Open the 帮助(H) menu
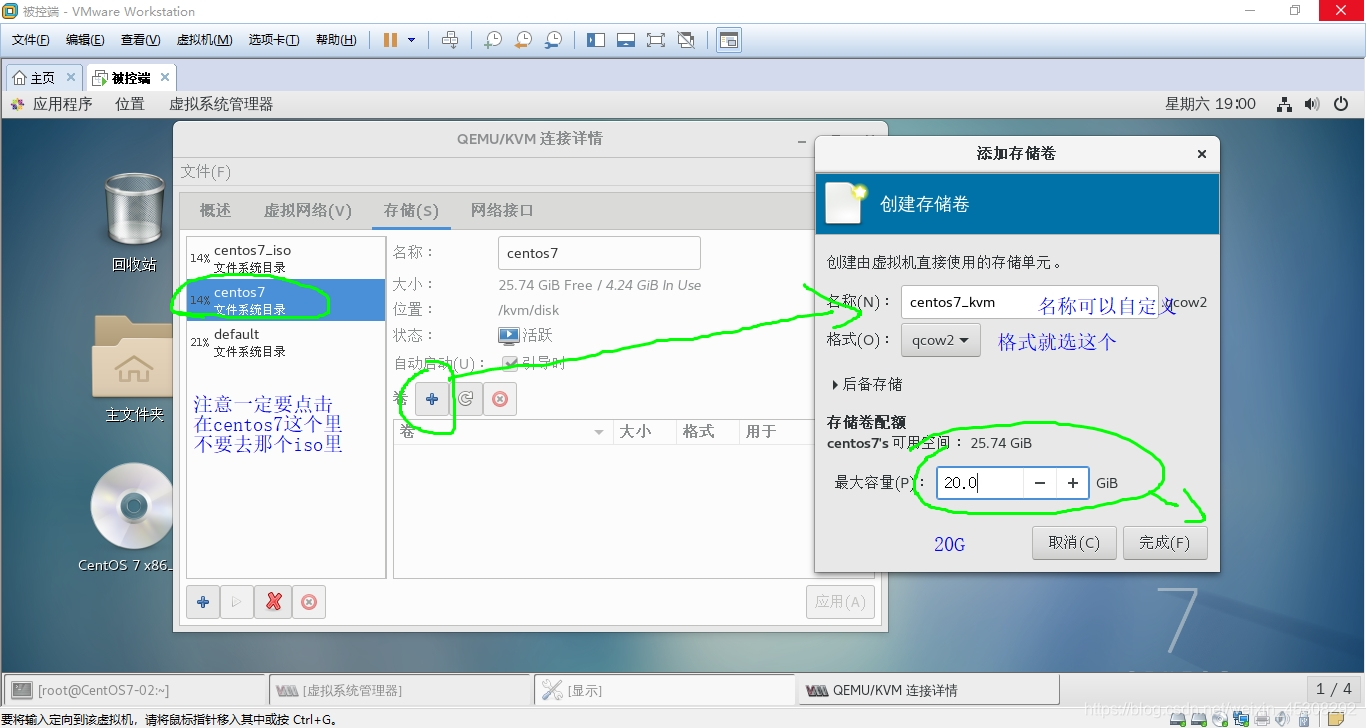Viewport: 1366px width, 728px height. [335, 40]
